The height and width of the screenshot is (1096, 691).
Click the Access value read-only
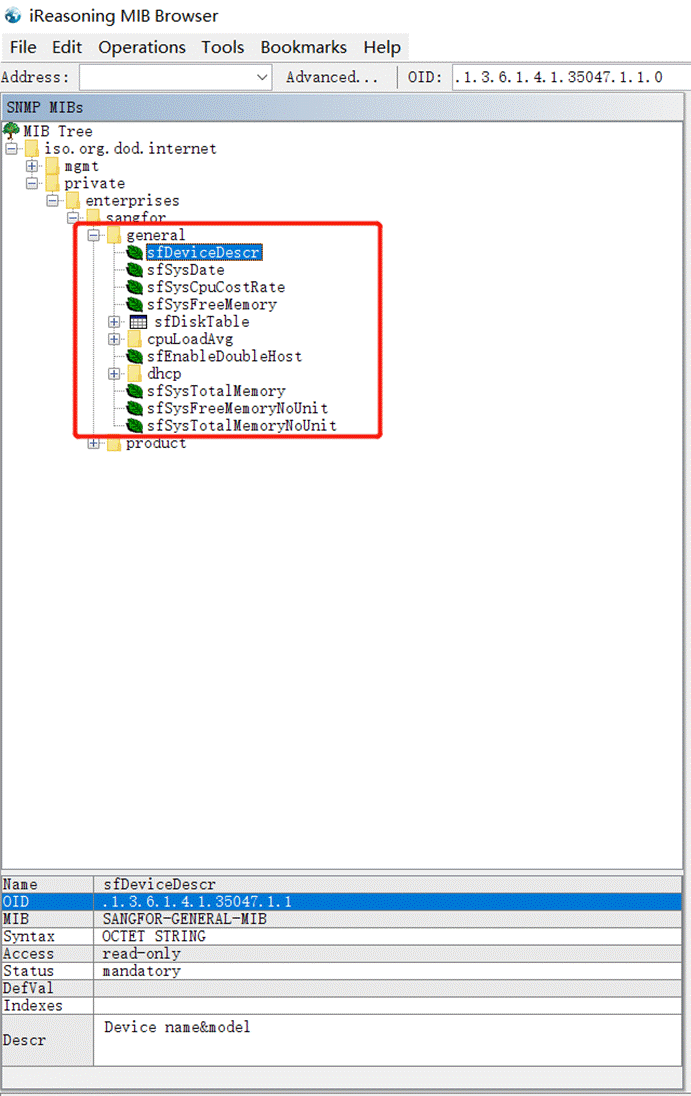point(141,953)
